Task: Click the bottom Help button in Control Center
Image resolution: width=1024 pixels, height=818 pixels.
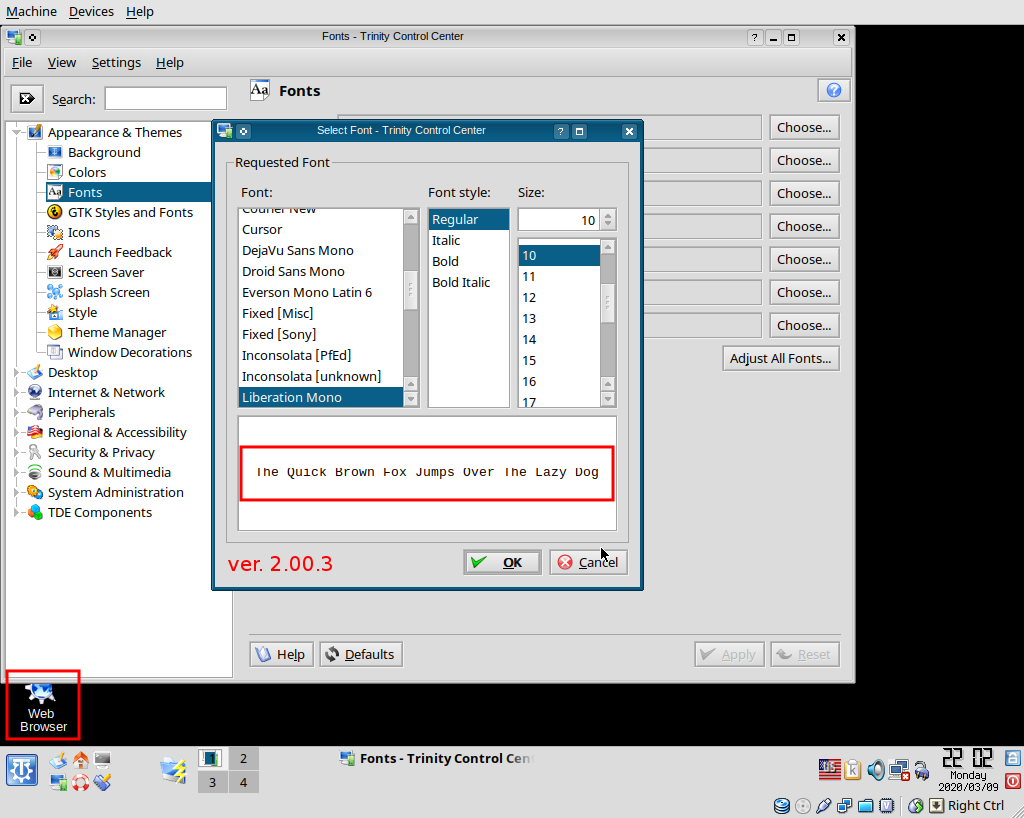Action: point(281,654)
